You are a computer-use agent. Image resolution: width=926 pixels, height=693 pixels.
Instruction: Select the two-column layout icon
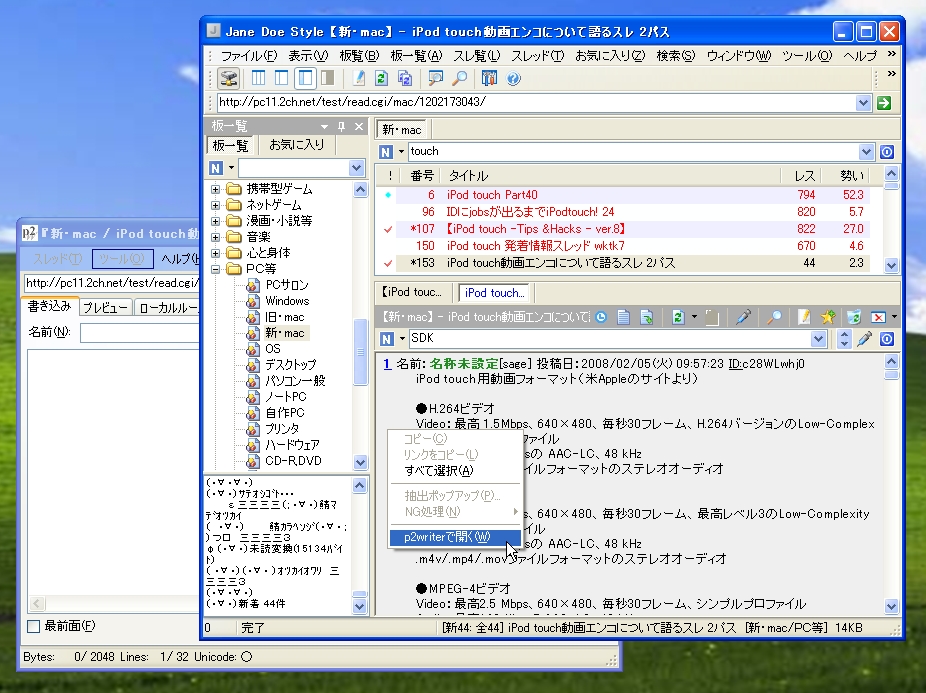pos(282,79)
